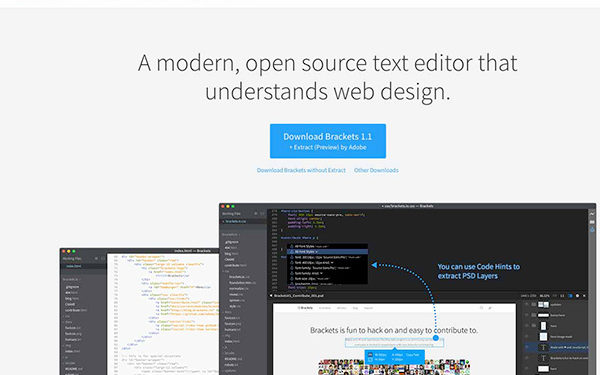Click Working Files gear icon in dark editor

[256, 214]
